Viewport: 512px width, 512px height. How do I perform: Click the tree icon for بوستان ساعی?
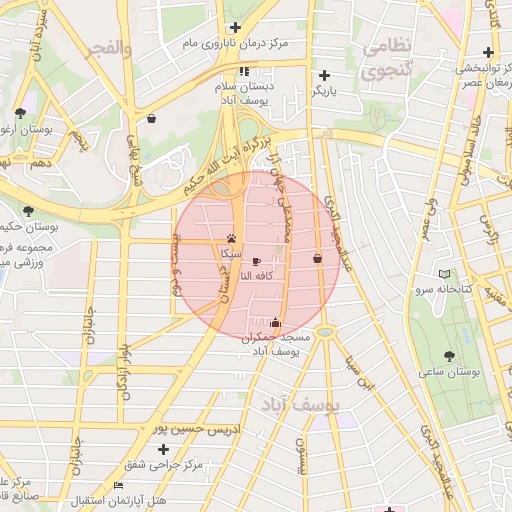point(449,356)
